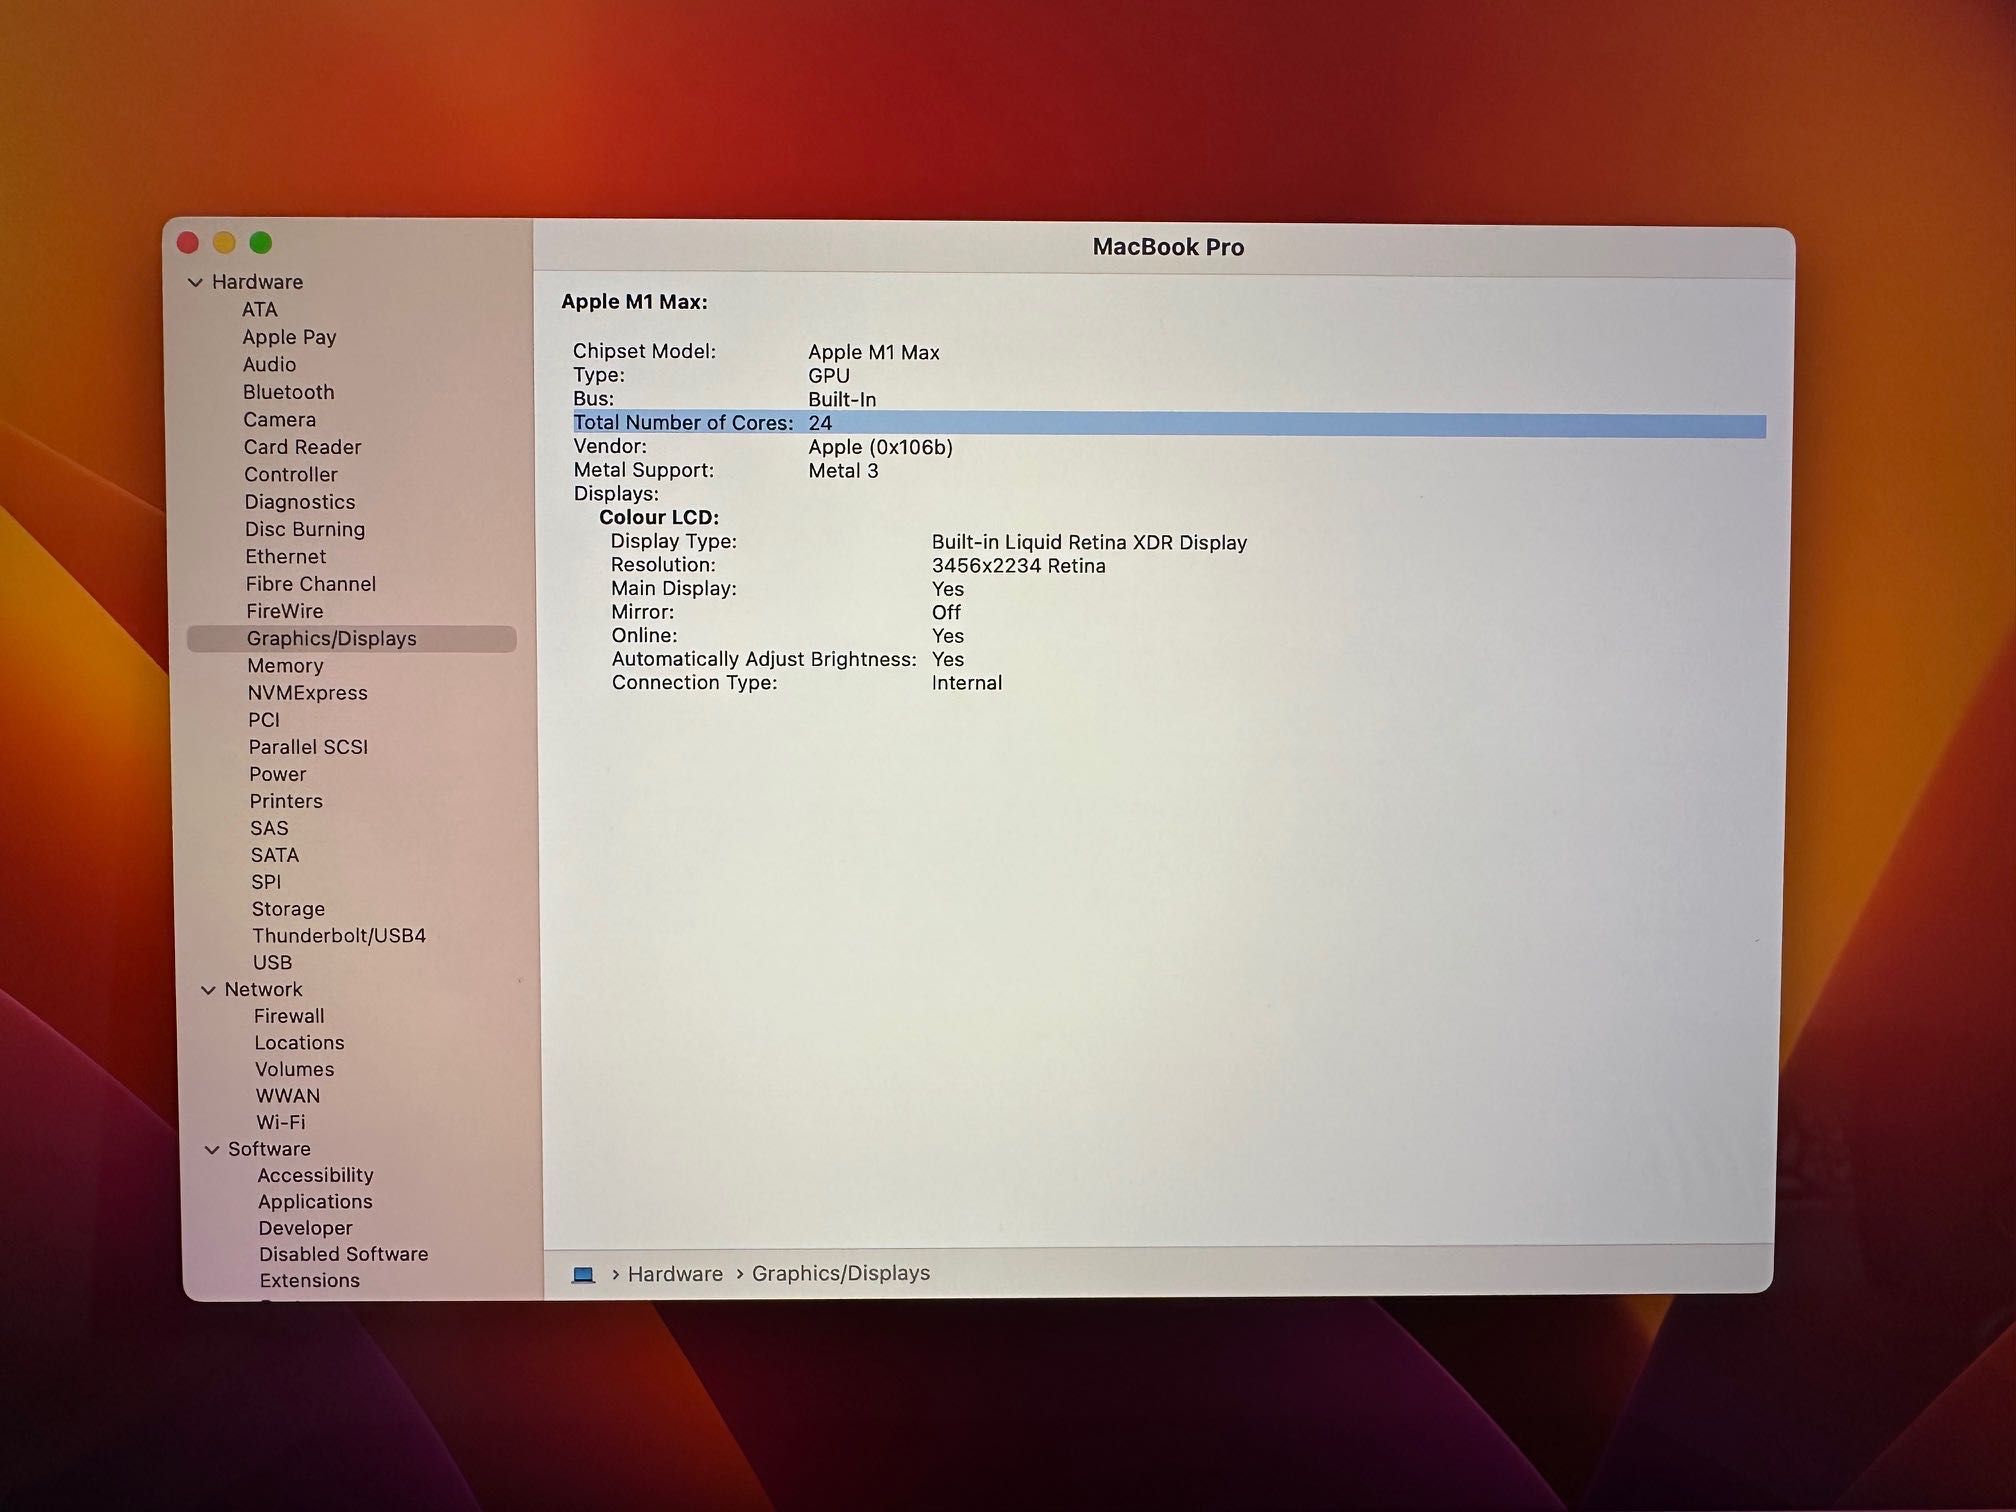Image resolution: width=2016 pixels, height=1512 pixels.
Task: Open the Audio hardware entry
Action: point(269,365)
